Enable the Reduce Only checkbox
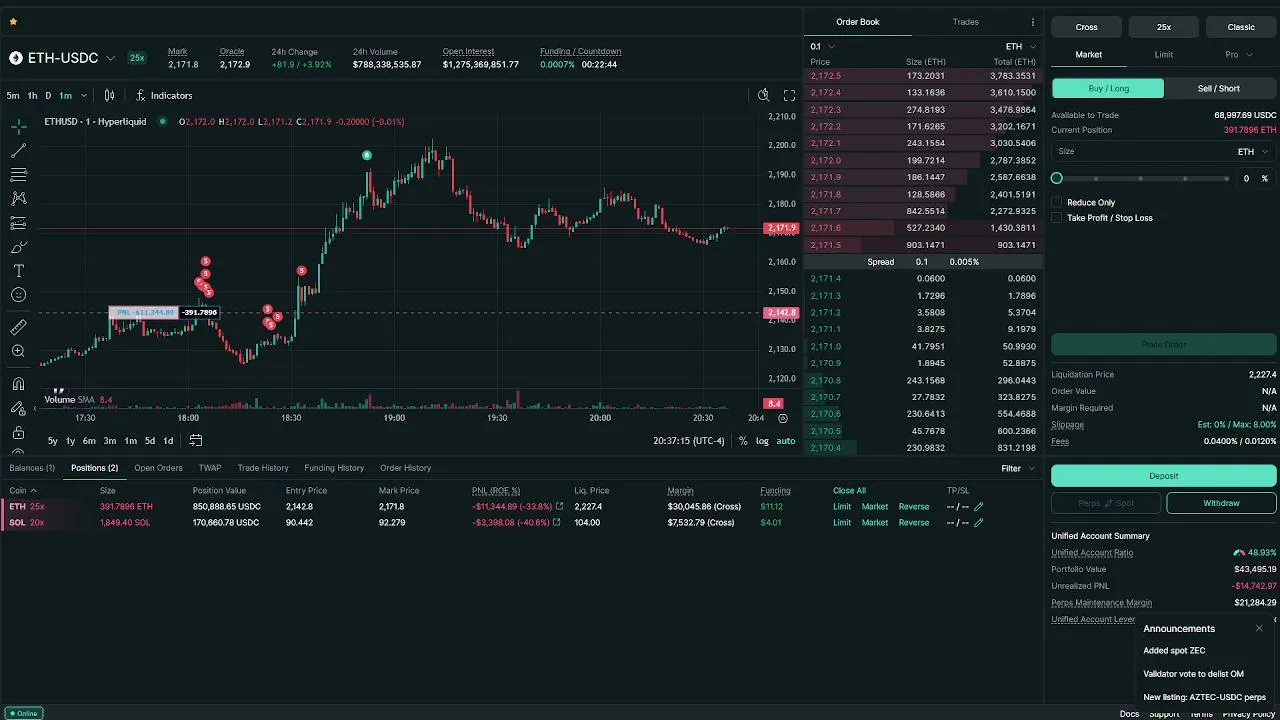The image size is (1280, 720). point(1056,202)
